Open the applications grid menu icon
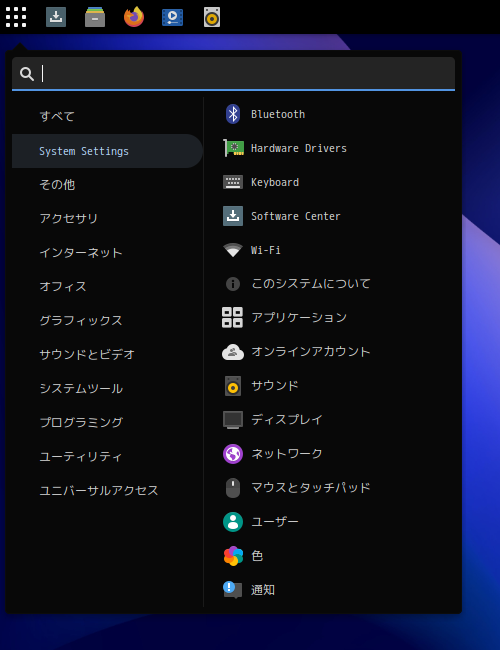The image size is (500, 650). coord(16,17)
